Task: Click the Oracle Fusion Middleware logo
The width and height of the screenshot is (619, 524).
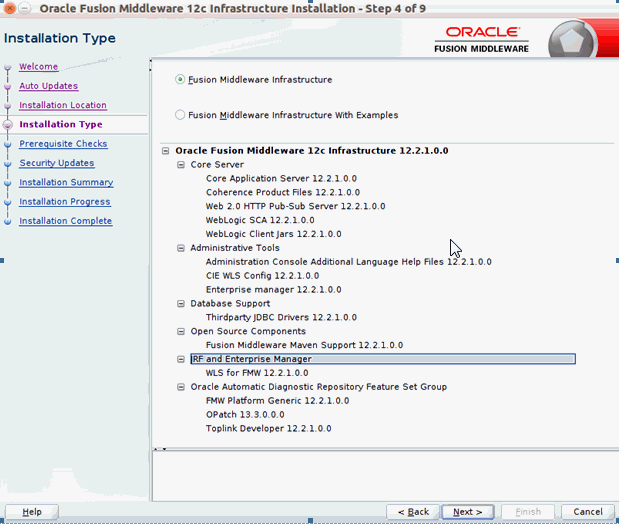Action: 481,40
